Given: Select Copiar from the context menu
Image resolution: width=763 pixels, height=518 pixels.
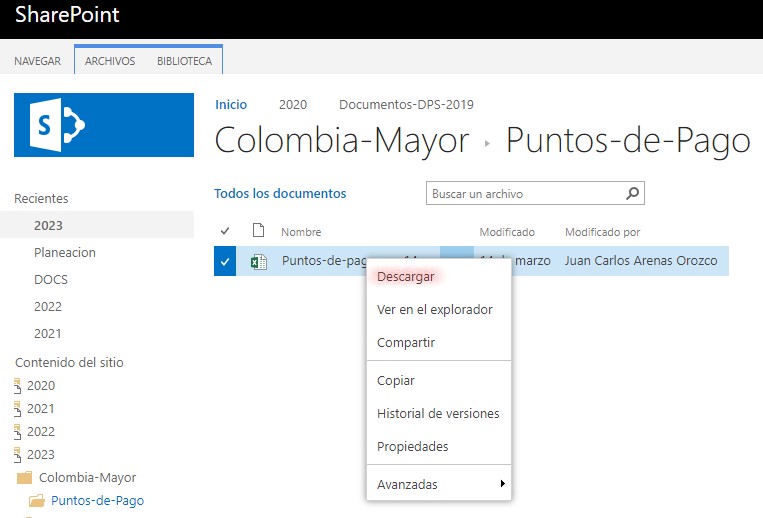Looking at the screenshot, I should [396, 380].
